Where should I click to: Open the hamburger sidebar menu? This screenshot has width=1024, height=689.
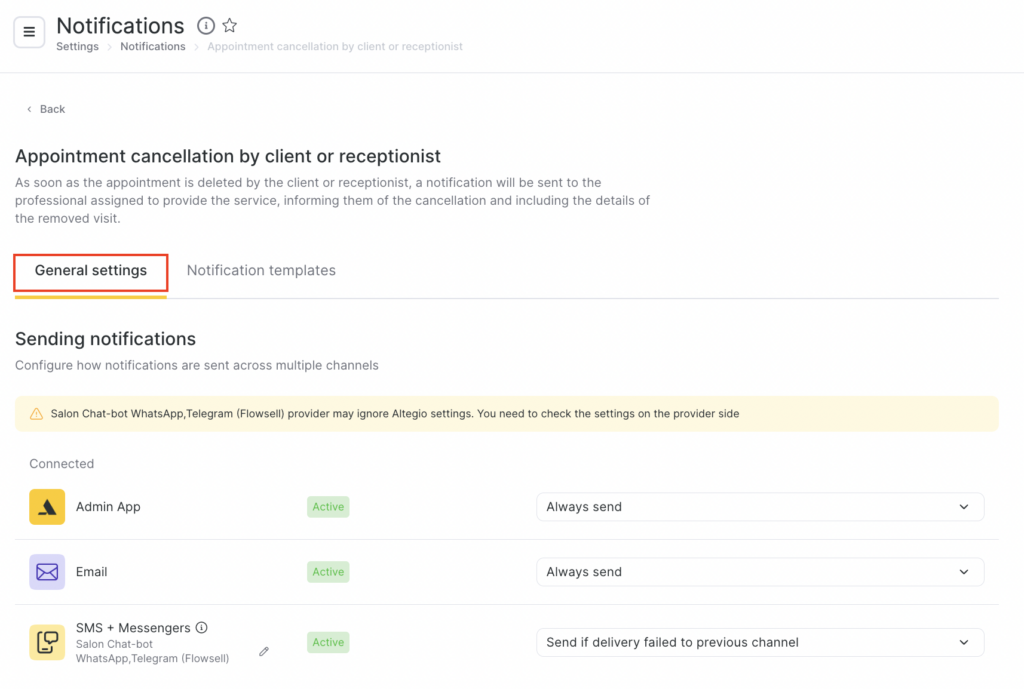29,32
